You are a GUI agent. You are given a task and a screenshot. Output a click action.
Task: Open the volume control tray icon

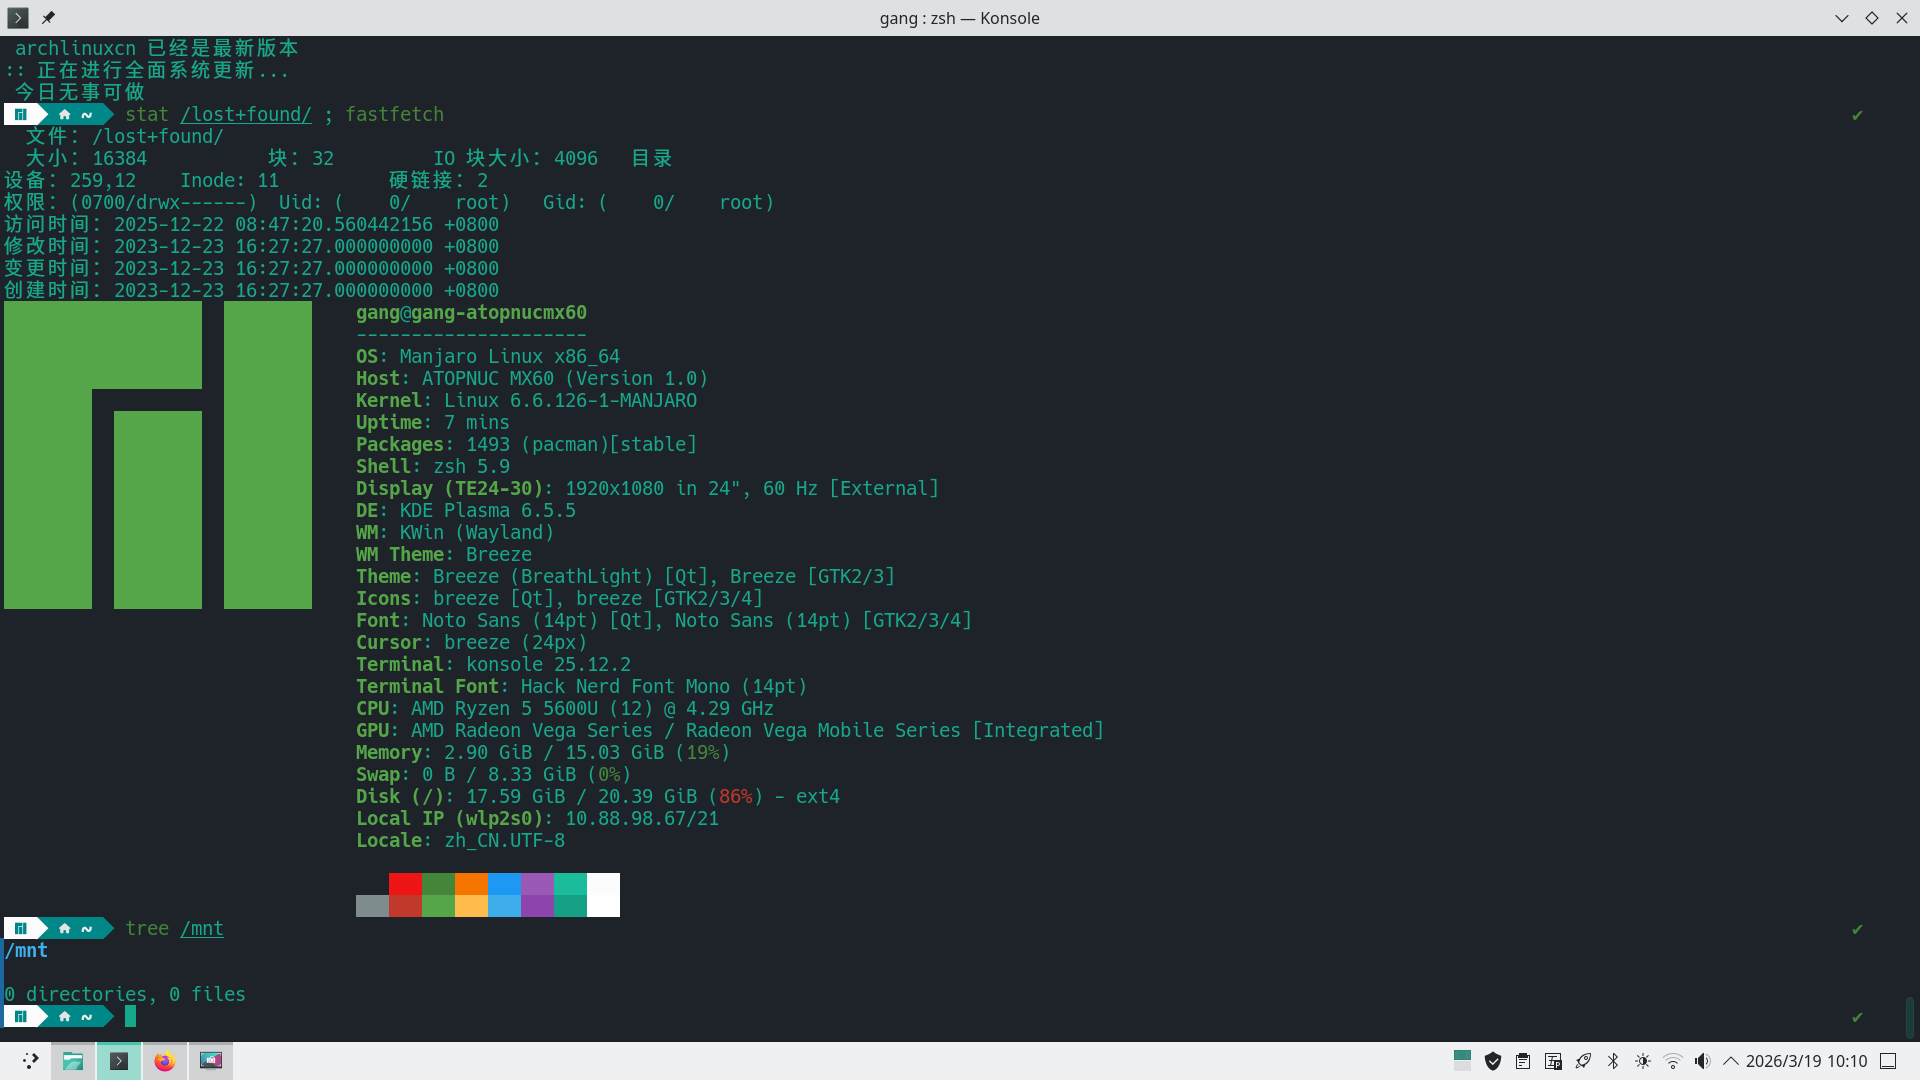pos(1702,1061)
